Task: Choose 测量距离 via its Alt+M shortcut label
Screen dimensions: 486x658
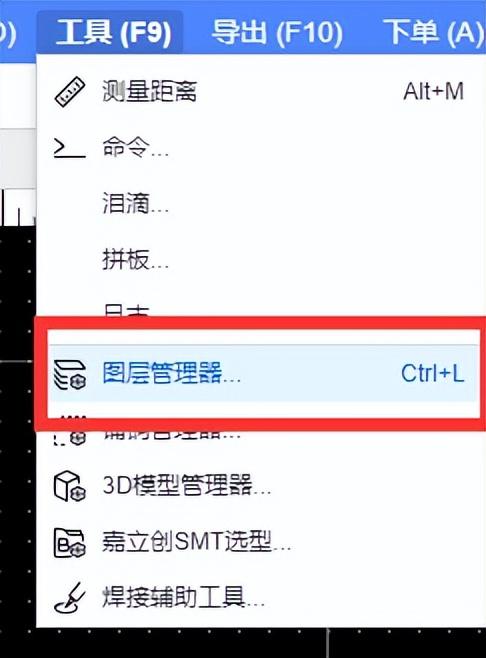Action: point(433,91)
